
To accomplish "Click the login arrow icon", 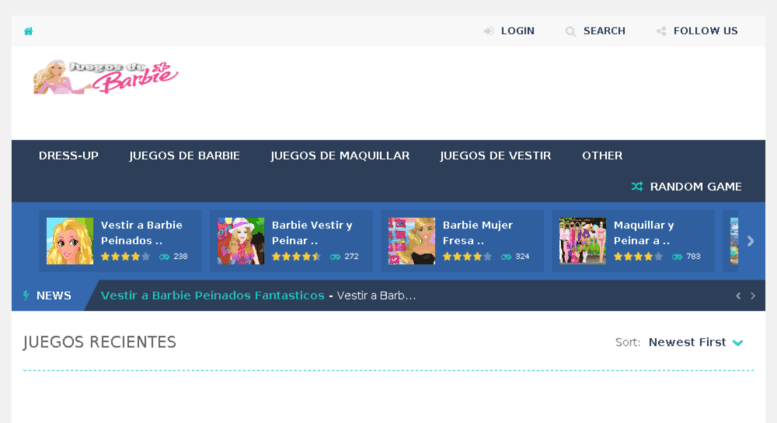I will pos(489,31).
